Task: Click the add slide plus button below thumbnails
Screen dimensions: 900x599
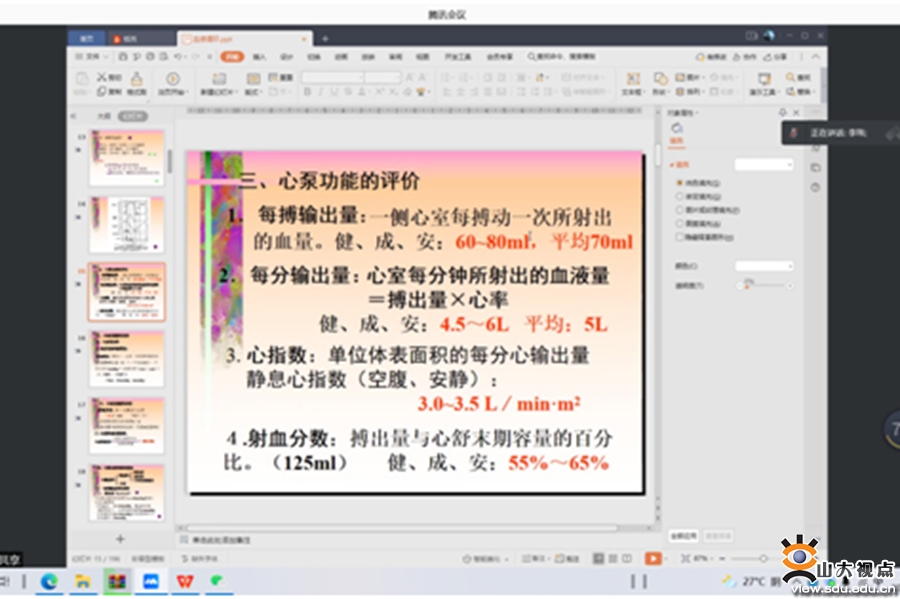Action: pos(120,538)
